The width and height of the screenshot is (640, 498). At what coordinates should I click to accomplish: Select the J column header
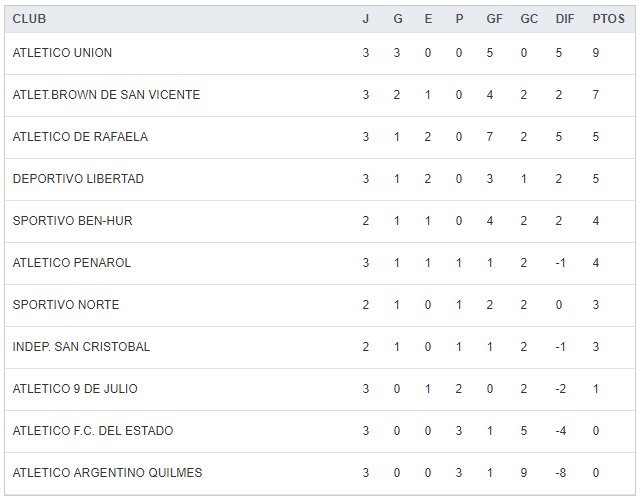pyautogui.click(x=366, y=19)
